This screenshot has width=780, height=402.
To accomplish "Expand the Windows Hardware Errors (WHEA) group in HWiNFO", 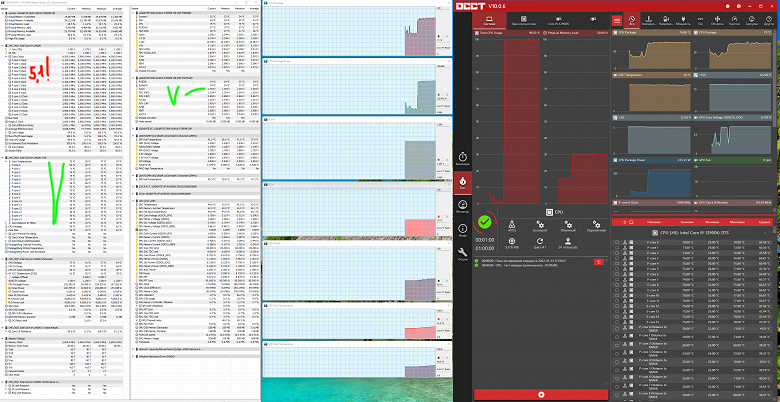I will click(x=133, y=356).
